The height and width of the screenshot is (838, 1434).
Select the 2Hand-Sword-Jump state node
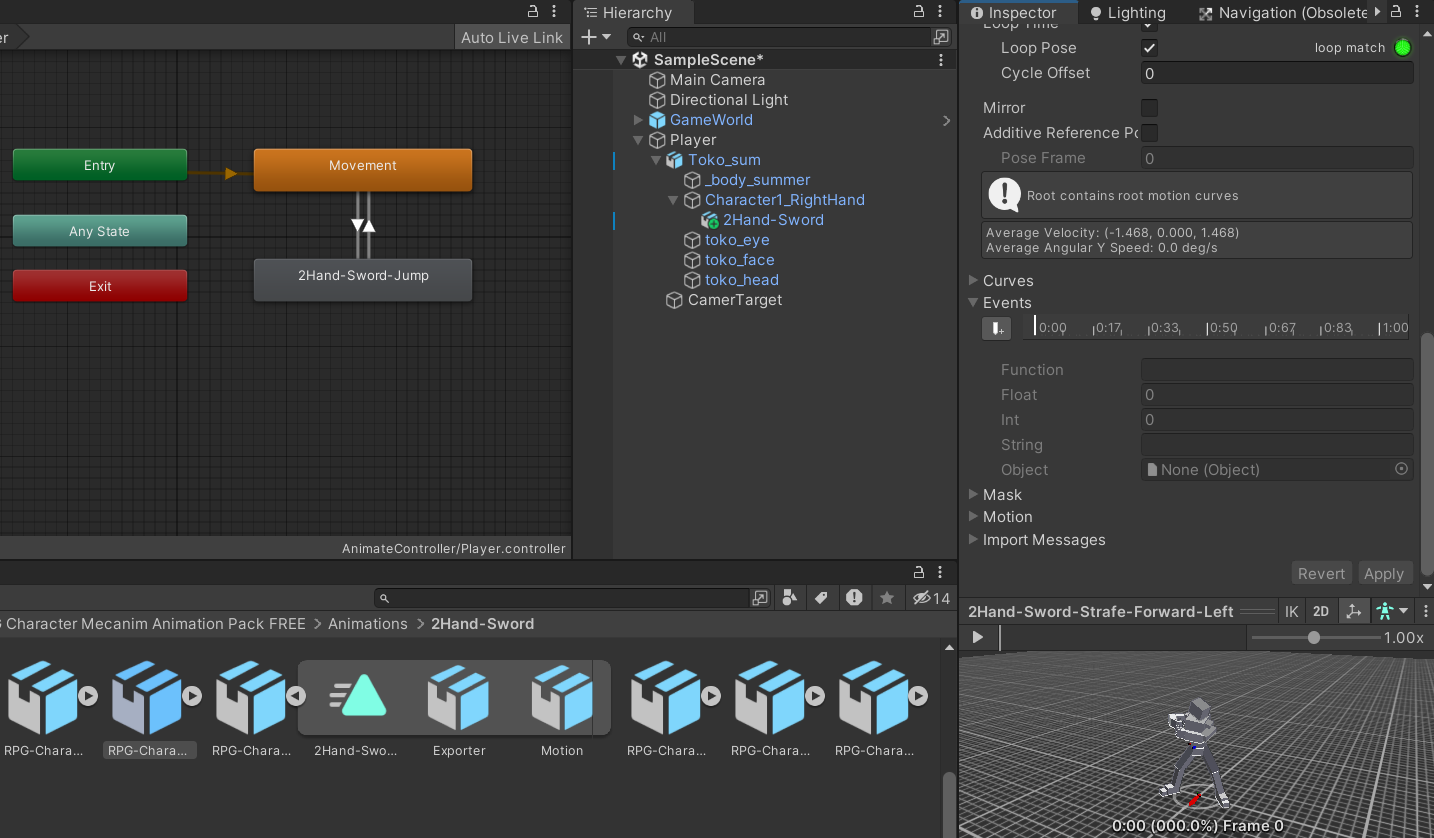click(x=363, y=279)
